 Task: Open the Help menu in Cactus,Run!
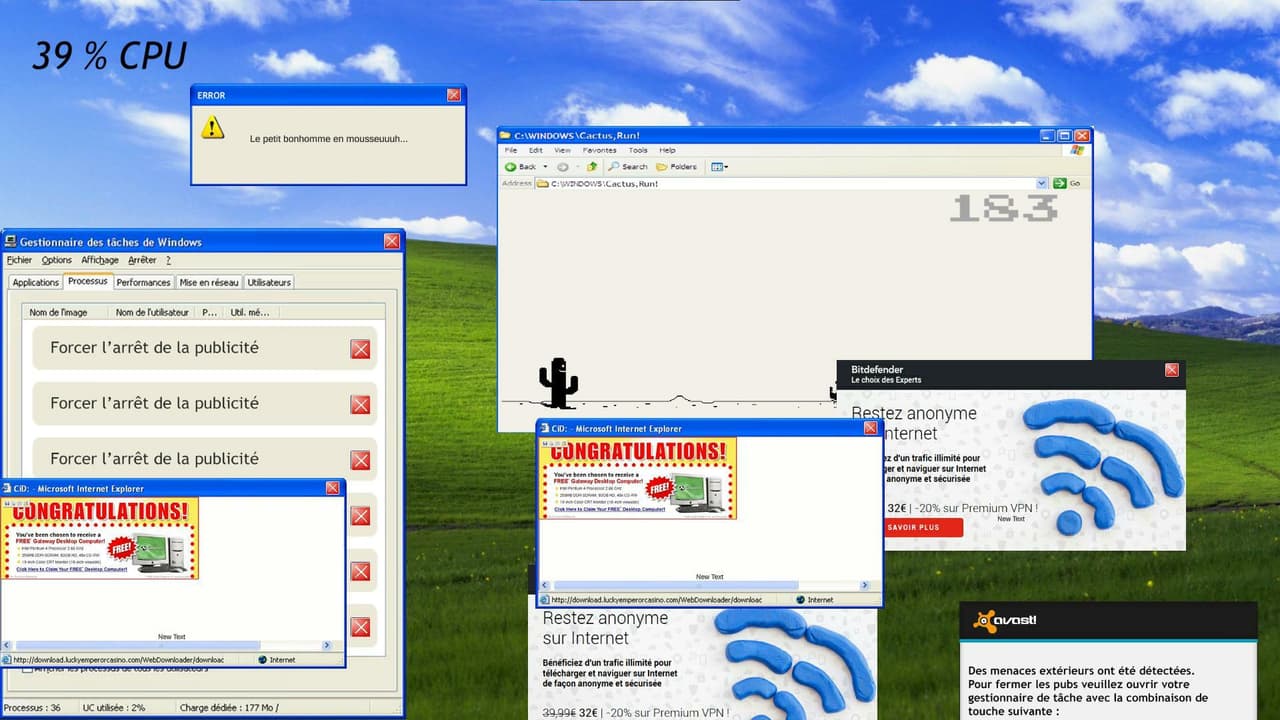click(667, 150)
